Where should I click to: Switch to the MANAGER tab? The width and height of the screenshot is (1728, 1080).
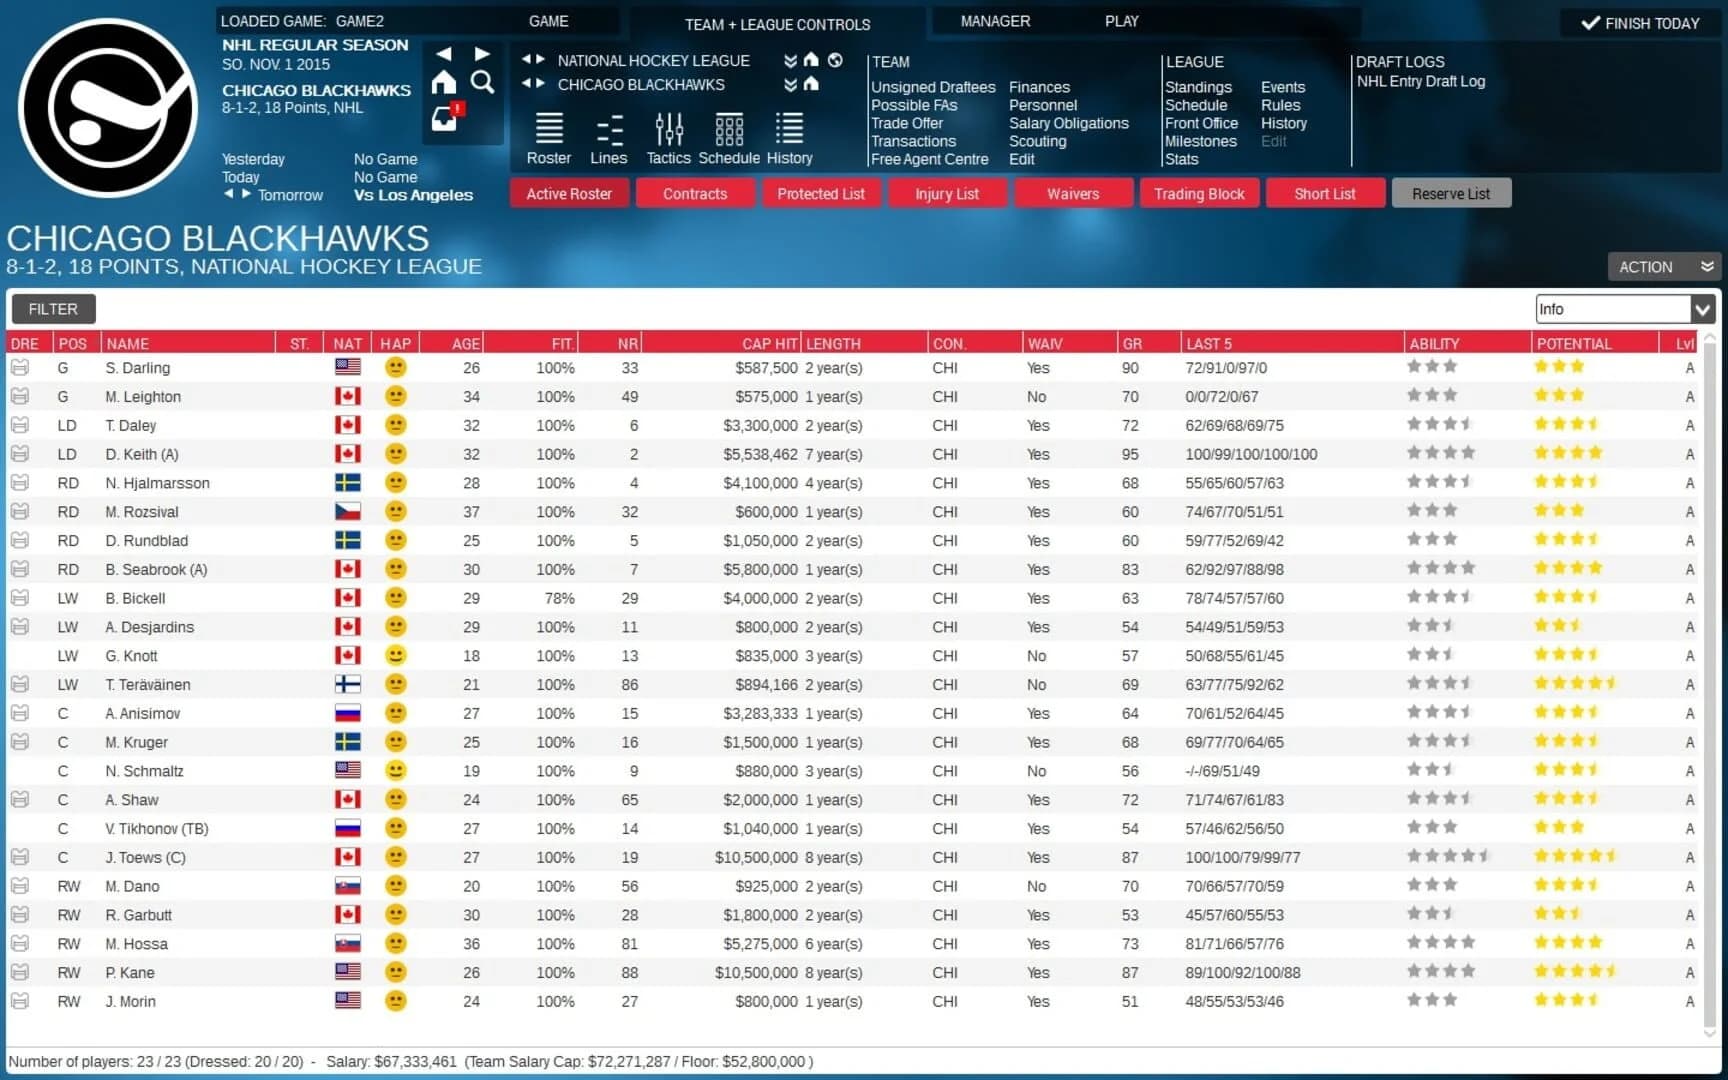pyautogui.click(x=995, y=20)
